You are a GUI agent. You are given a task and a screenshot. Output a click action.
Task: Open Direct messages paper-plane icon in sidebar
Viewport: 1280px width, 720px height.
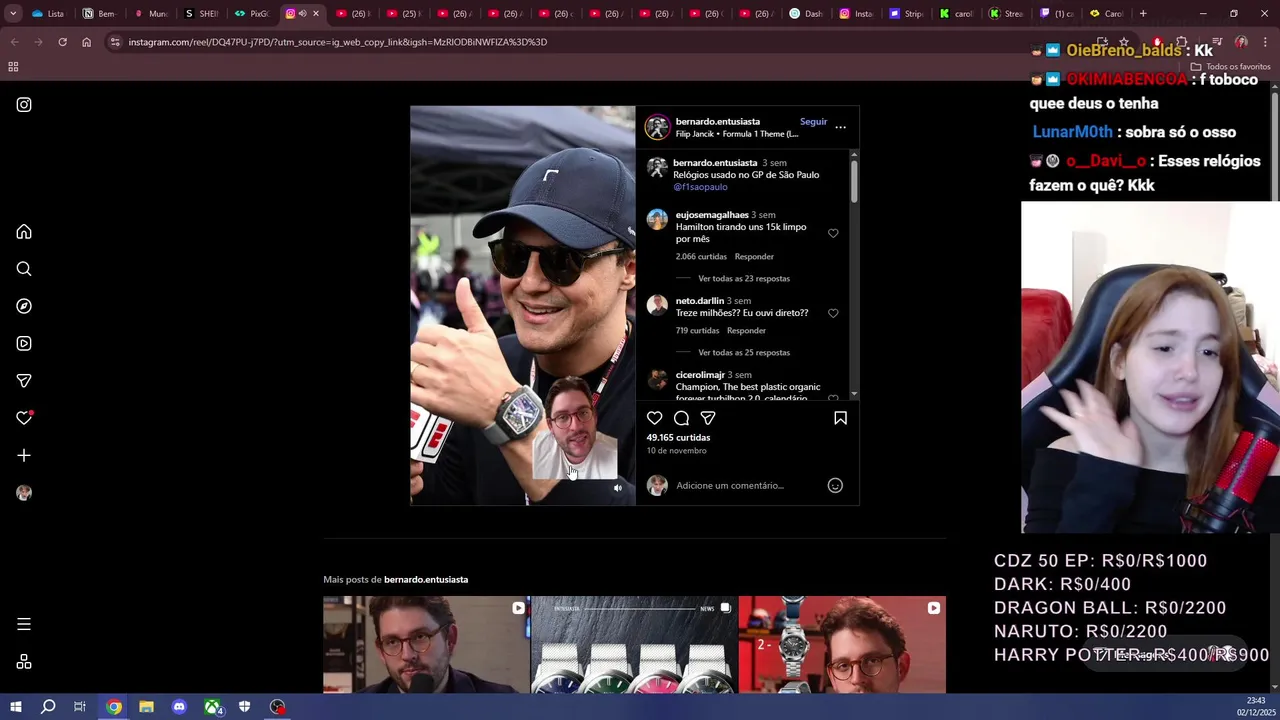click(24, 381)
